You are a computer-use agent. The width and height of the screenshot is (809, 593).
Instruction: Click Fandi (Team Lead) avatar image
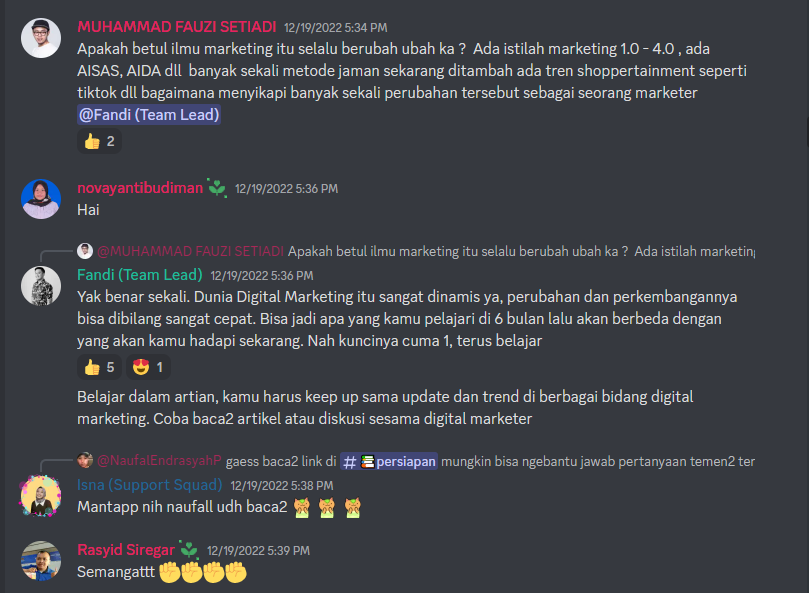pyautogui.click(x=41, y=285)
